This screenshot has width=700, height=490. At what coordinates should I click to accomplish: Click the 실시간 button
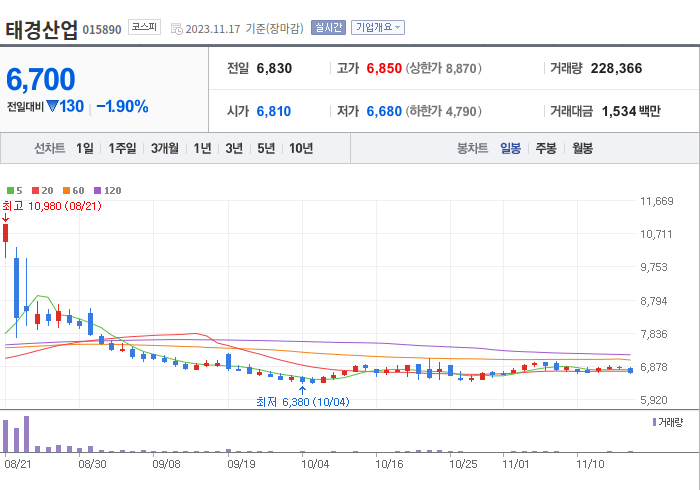pos(328,28)
